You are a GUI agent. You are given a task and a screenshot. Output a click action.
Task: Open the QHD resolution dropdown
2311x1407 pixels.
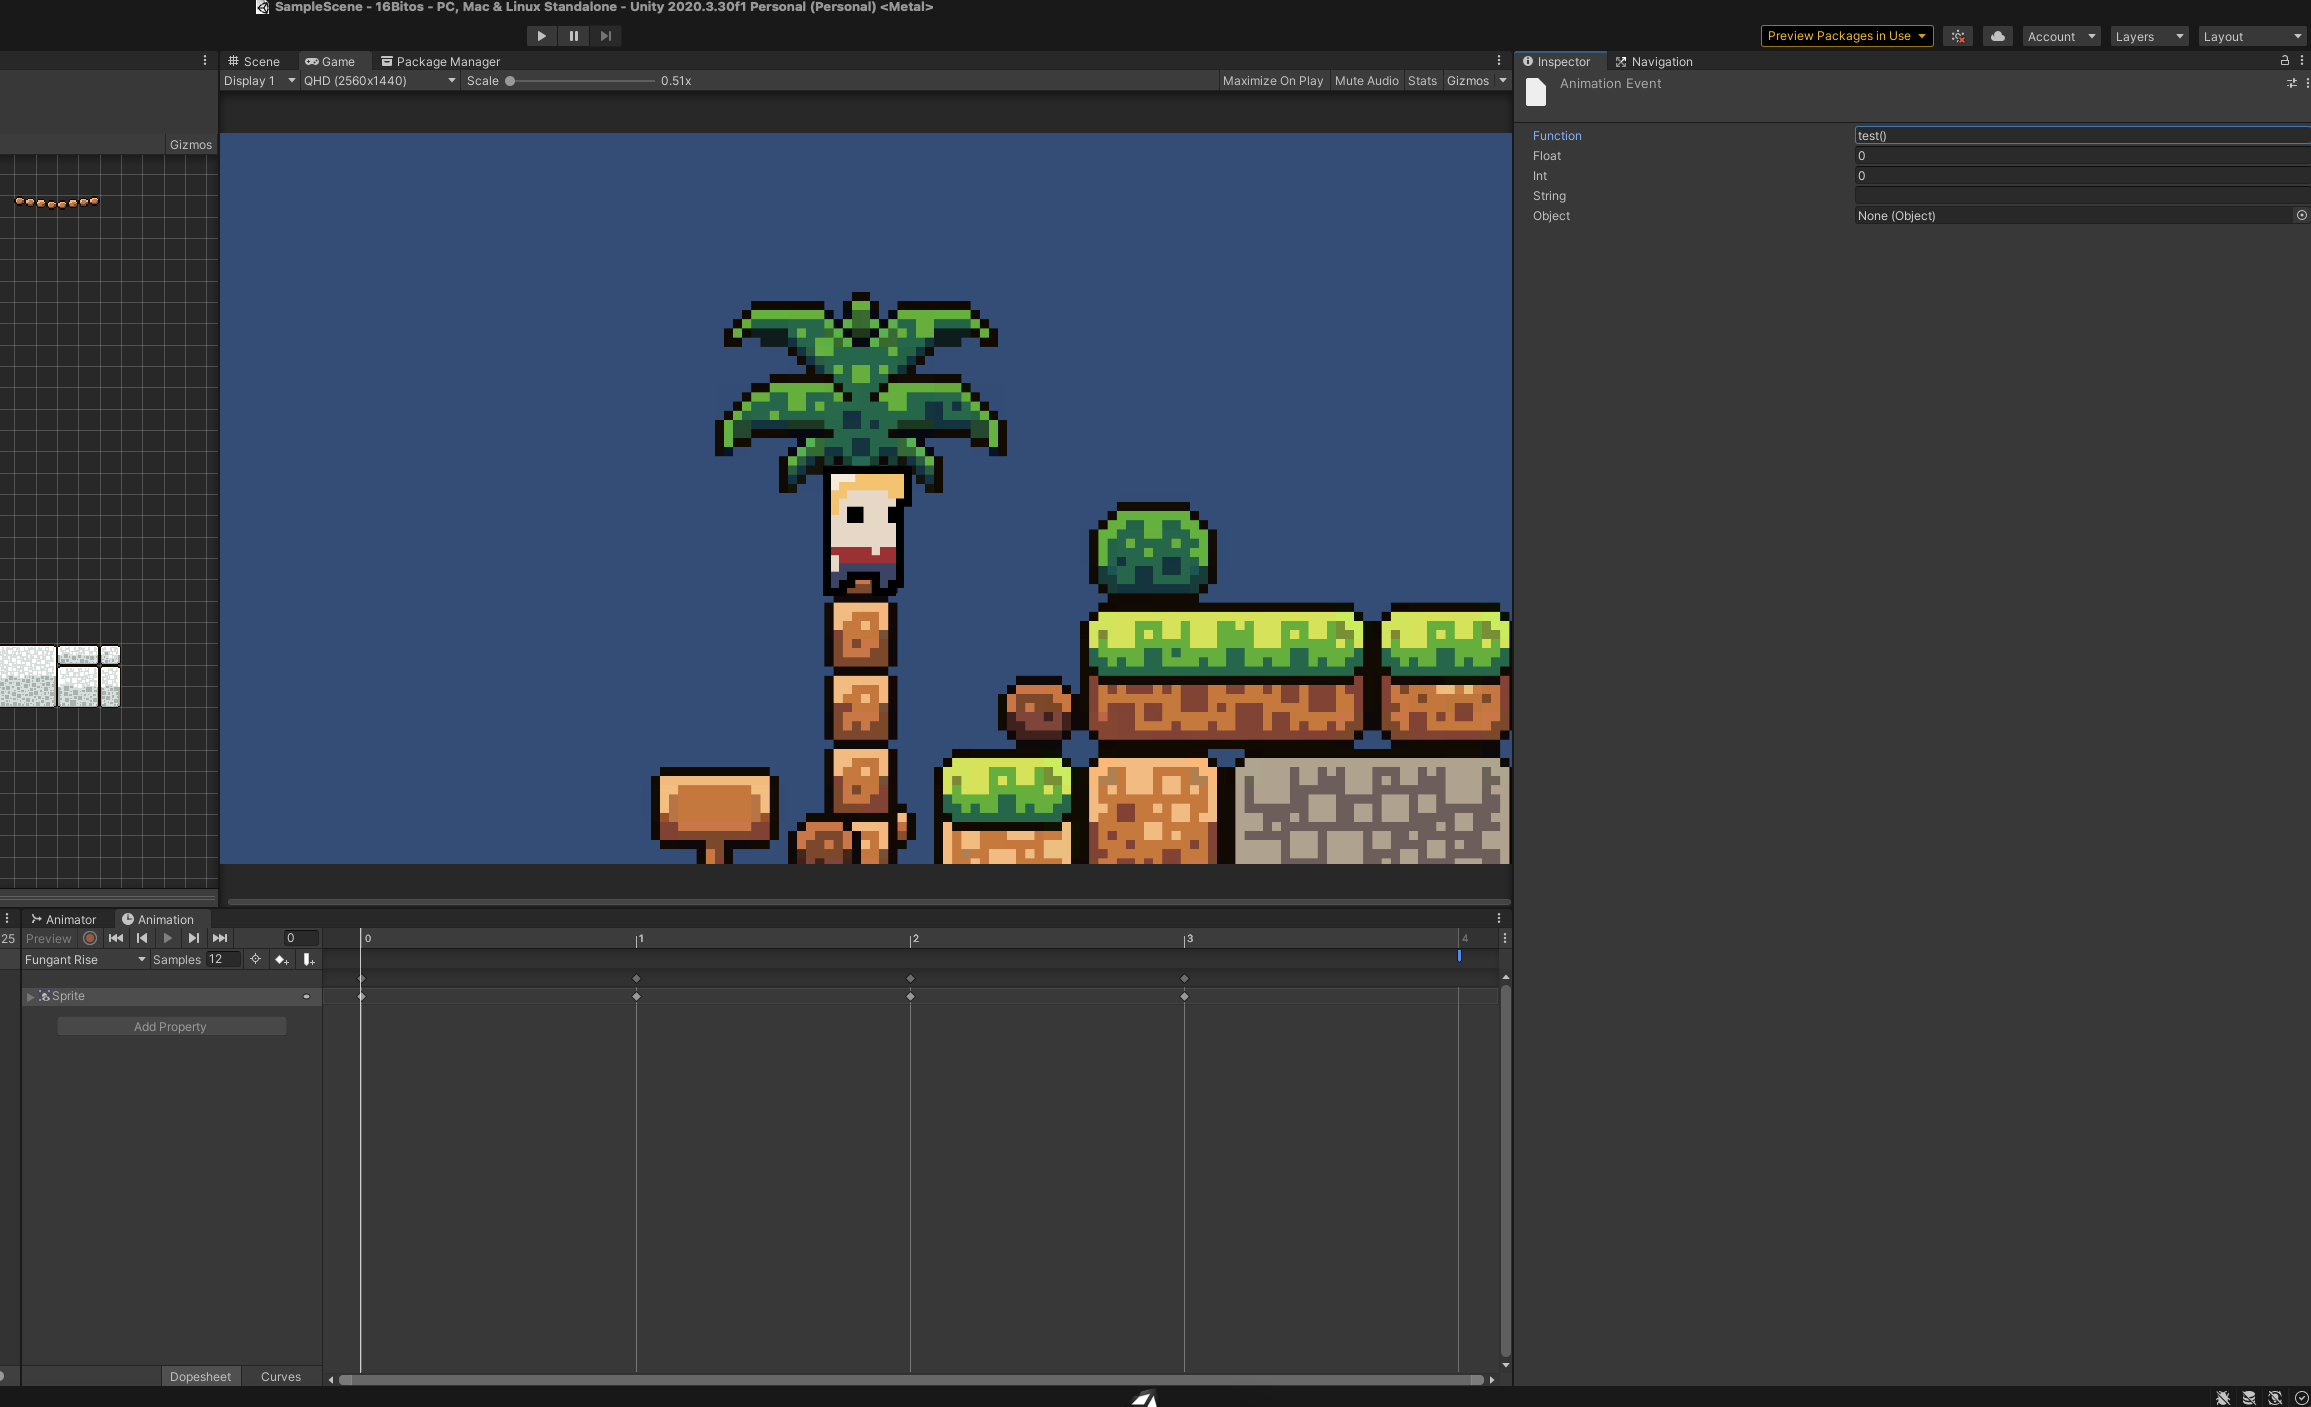coord(379,81)
